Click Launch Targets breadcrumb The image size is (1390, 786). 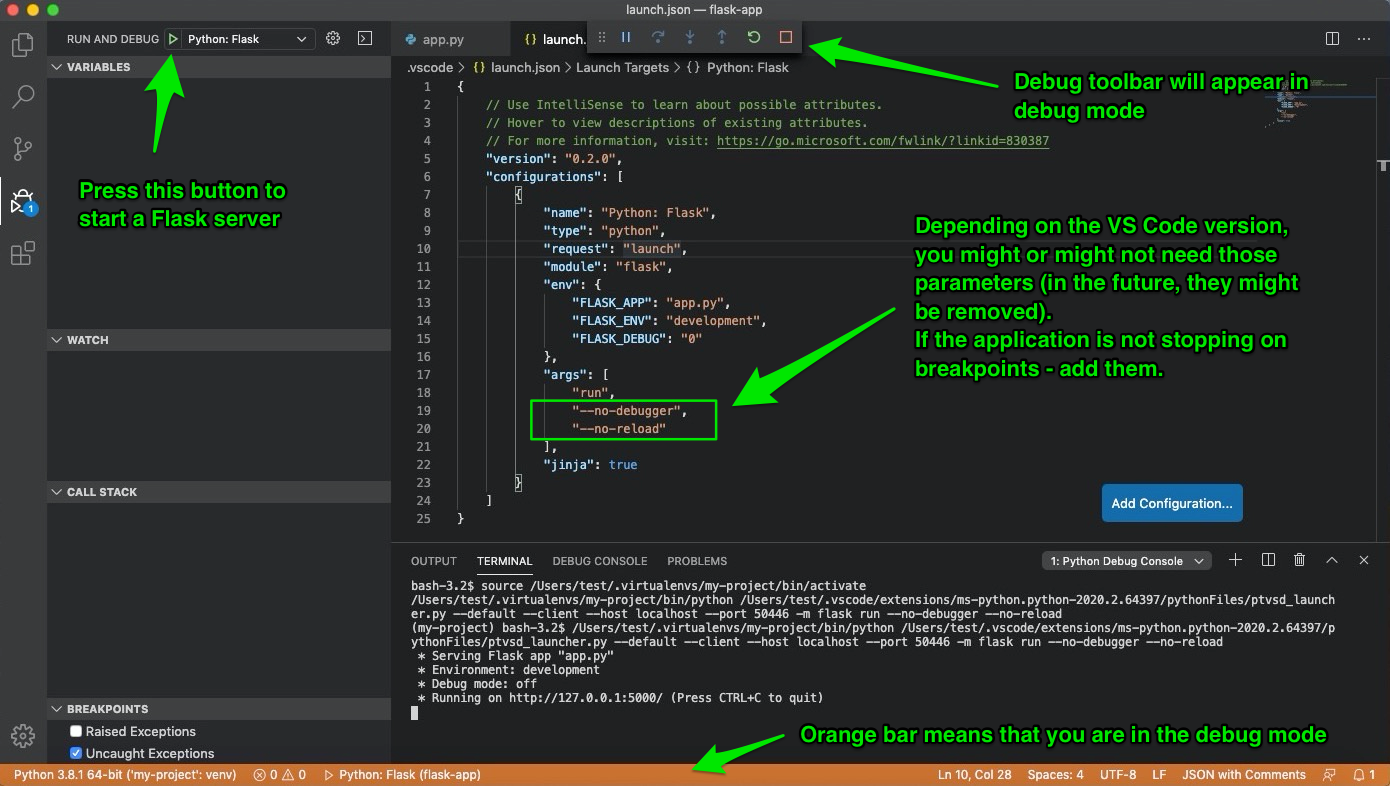pyautogui.click(x=622, y=68)
